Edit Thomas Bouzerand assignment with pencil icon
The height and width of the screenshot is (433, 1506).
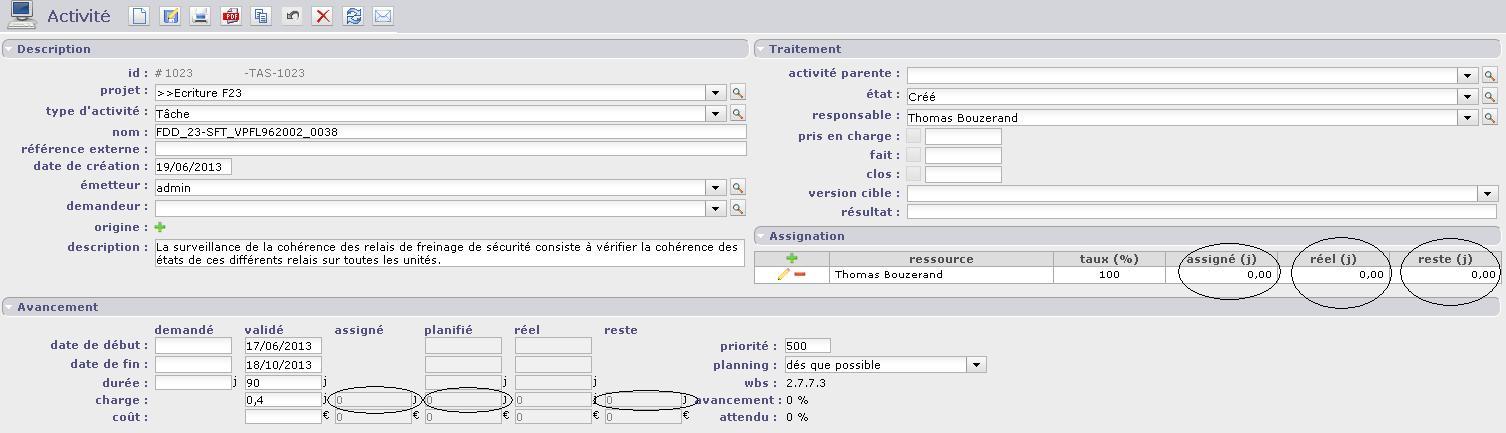point(783,275)
